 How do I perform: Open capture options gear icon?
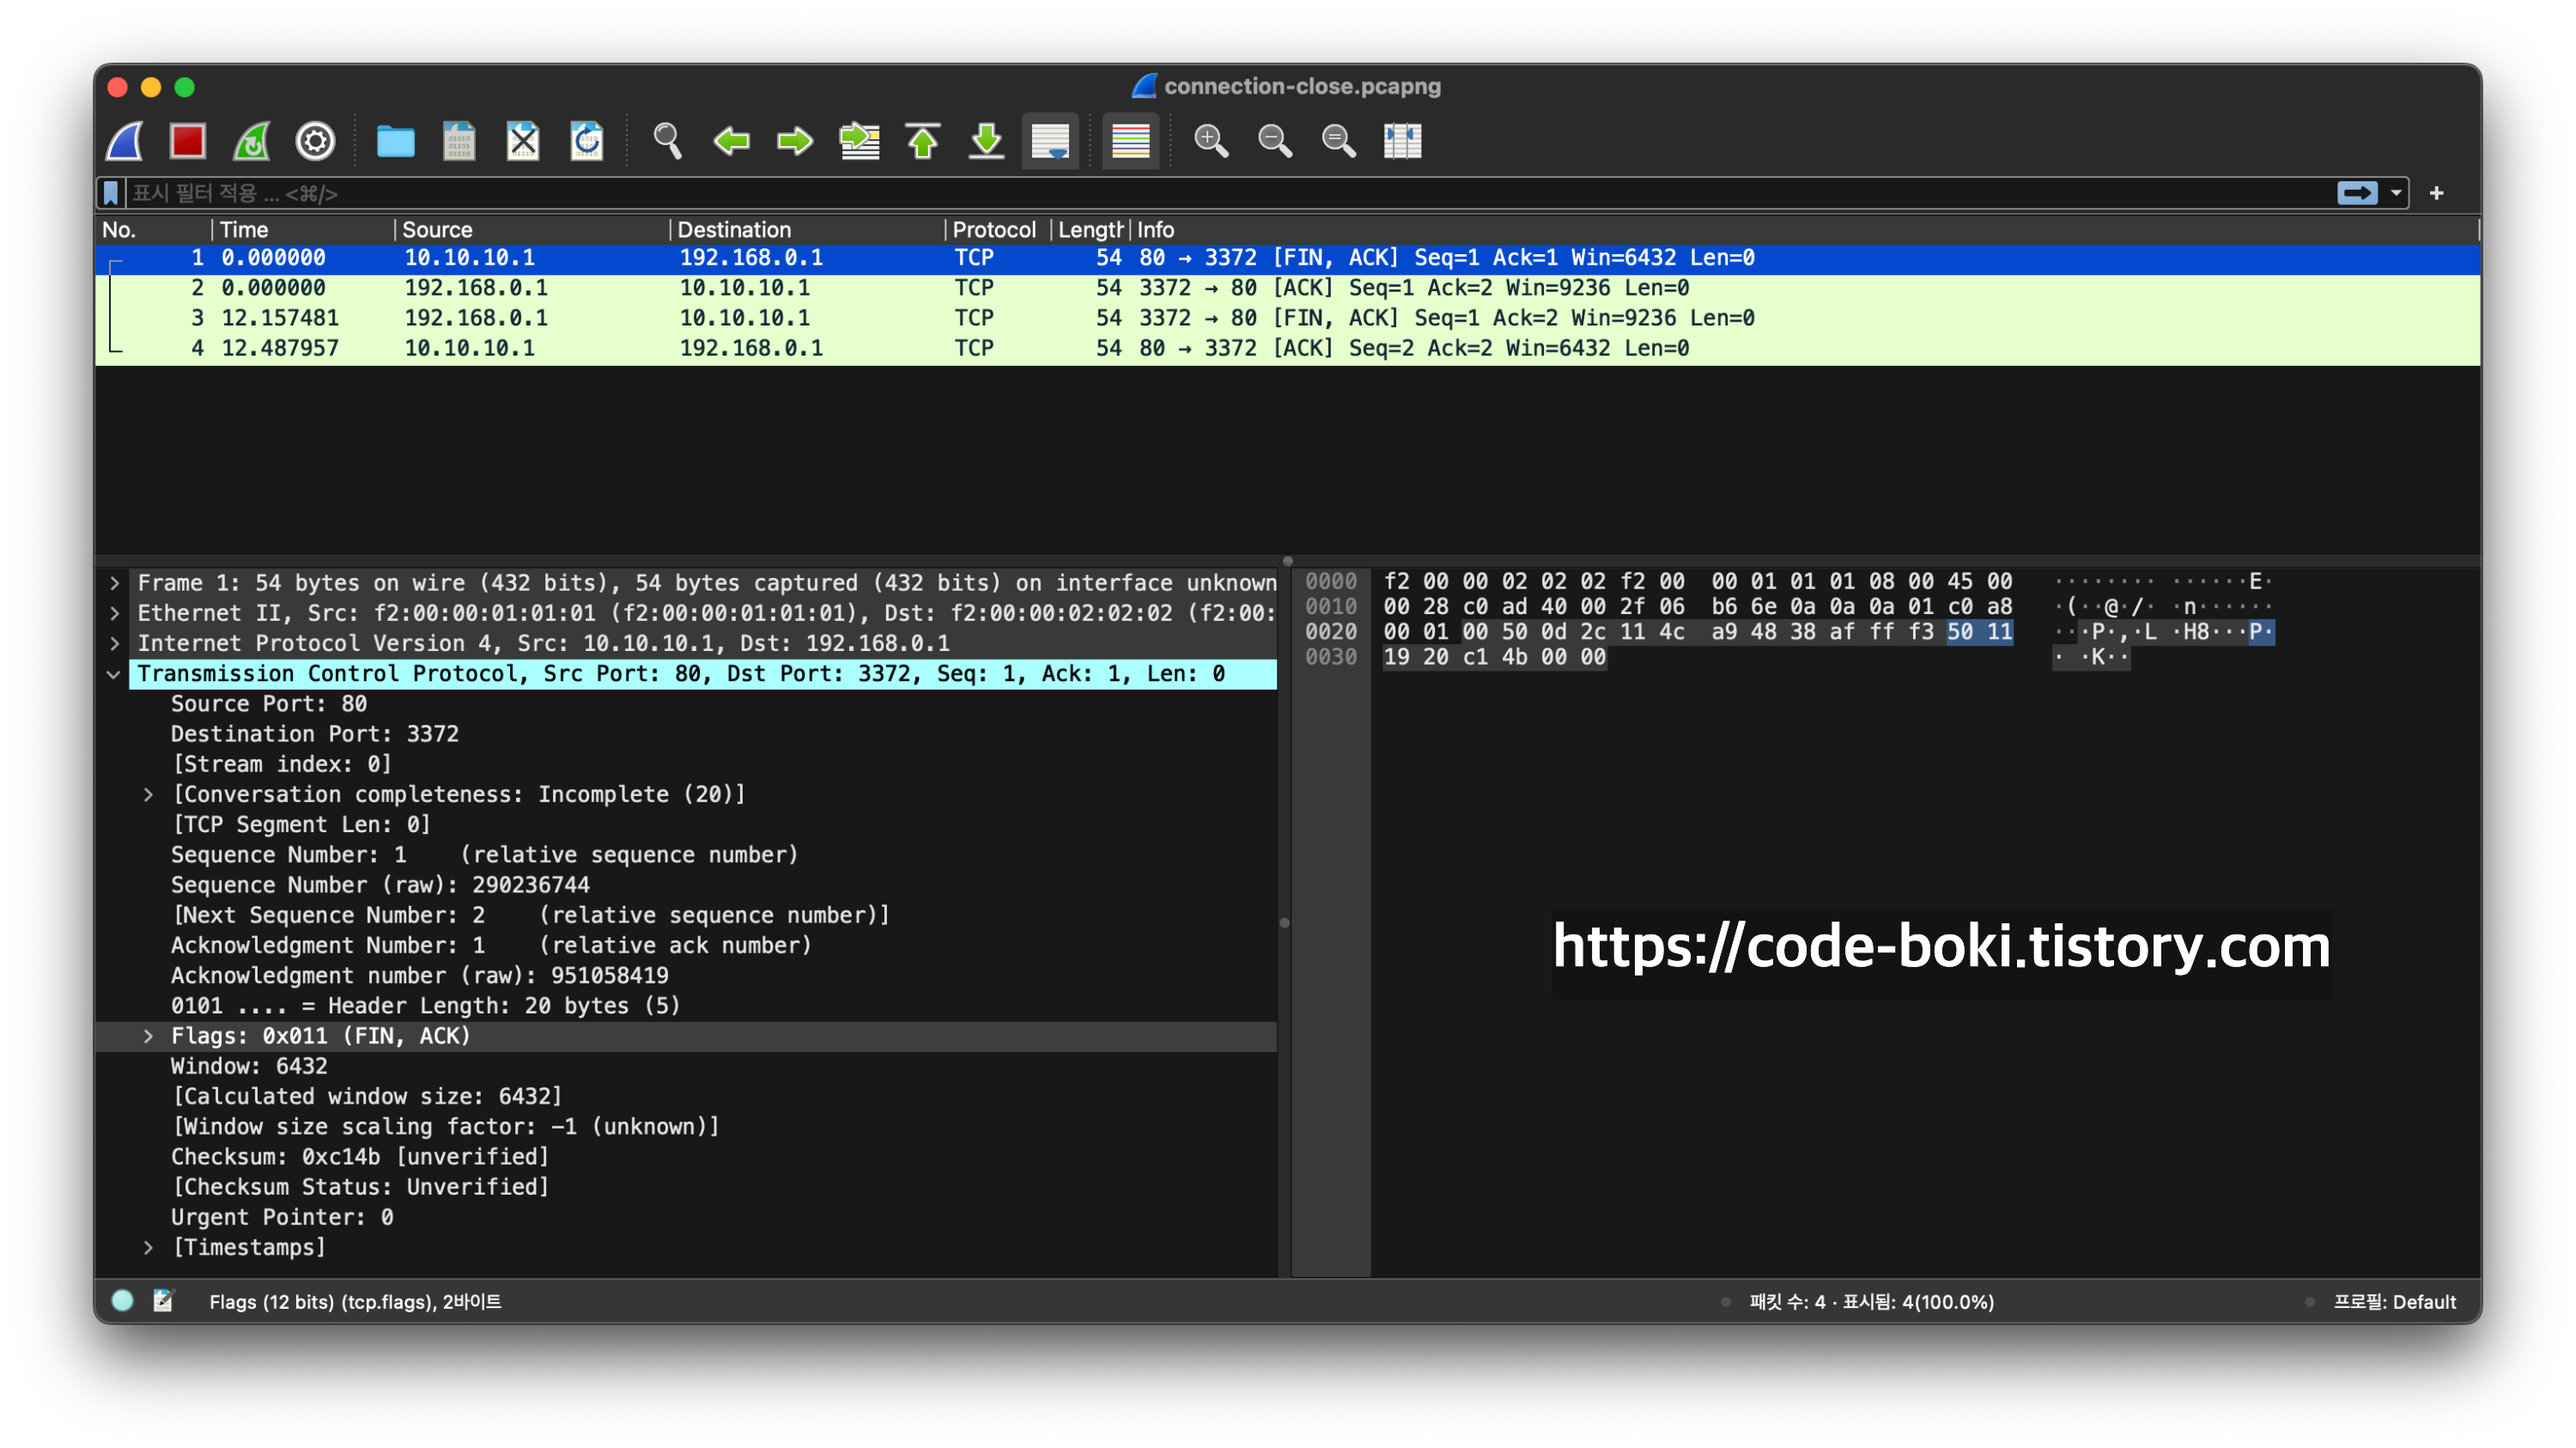tap(315, 141)
